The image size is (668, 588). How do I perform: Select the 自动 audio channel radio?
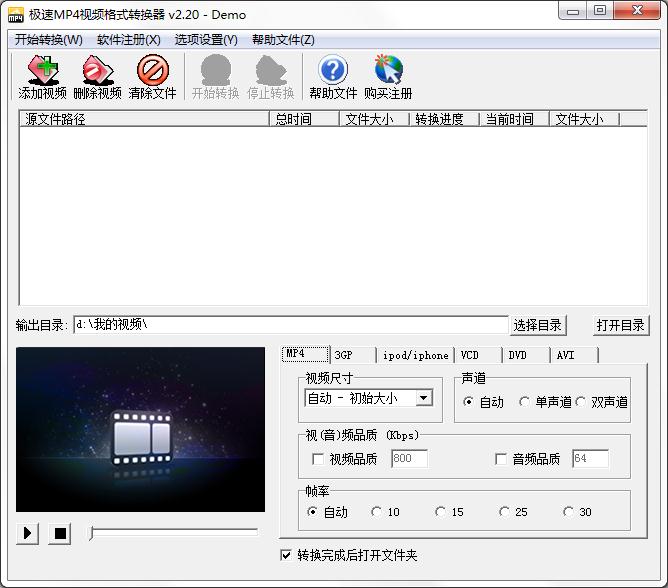pyautogui.click(x=468, y=402)
